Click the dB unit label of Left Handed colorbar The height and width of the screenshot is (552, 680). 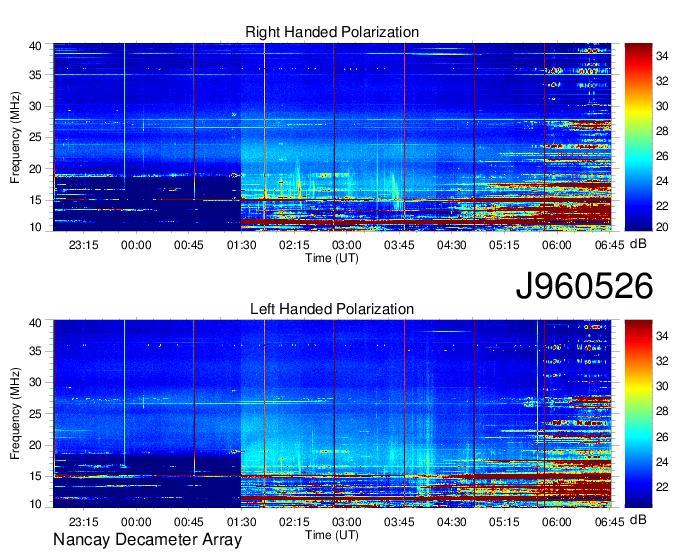[x=638, y=519]
